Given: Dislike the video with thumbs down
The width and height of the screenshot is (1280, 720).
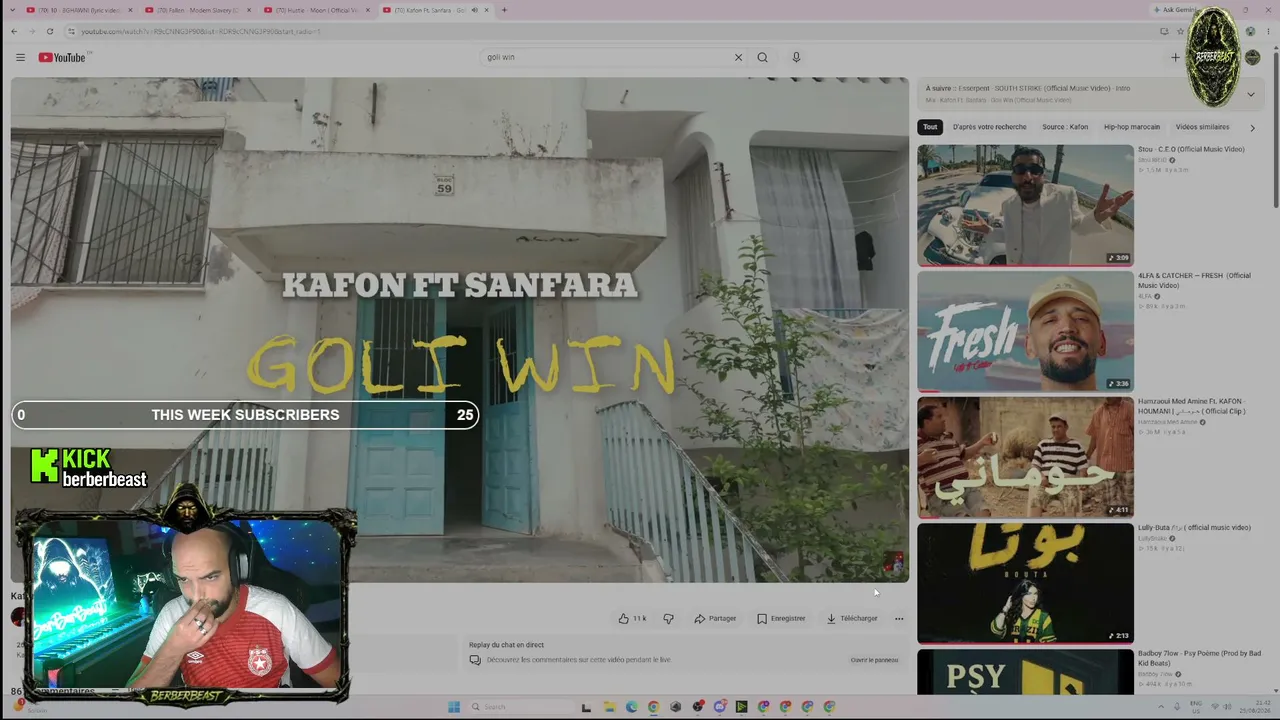Looking at the screenshot, I should [x=669, y=618].
